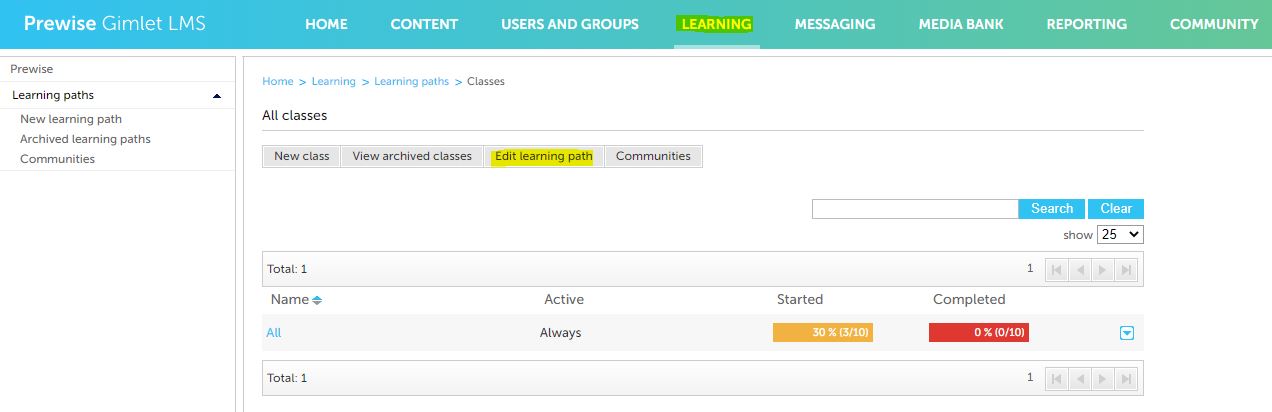The width and height of the screenshot is (1272, 412).
Task: Open the Learning tab in navigation
Action: point(716,24)
